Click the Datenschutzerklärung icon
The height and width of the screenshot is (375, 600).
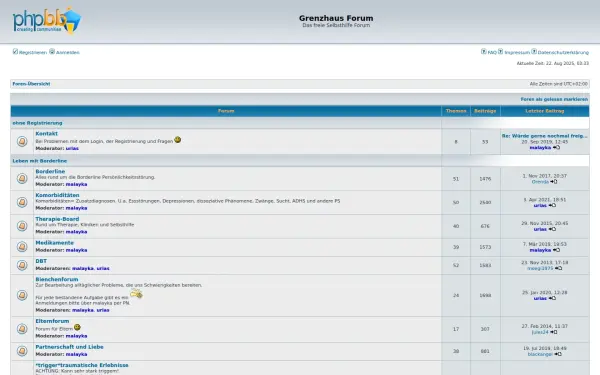[534, 51]
